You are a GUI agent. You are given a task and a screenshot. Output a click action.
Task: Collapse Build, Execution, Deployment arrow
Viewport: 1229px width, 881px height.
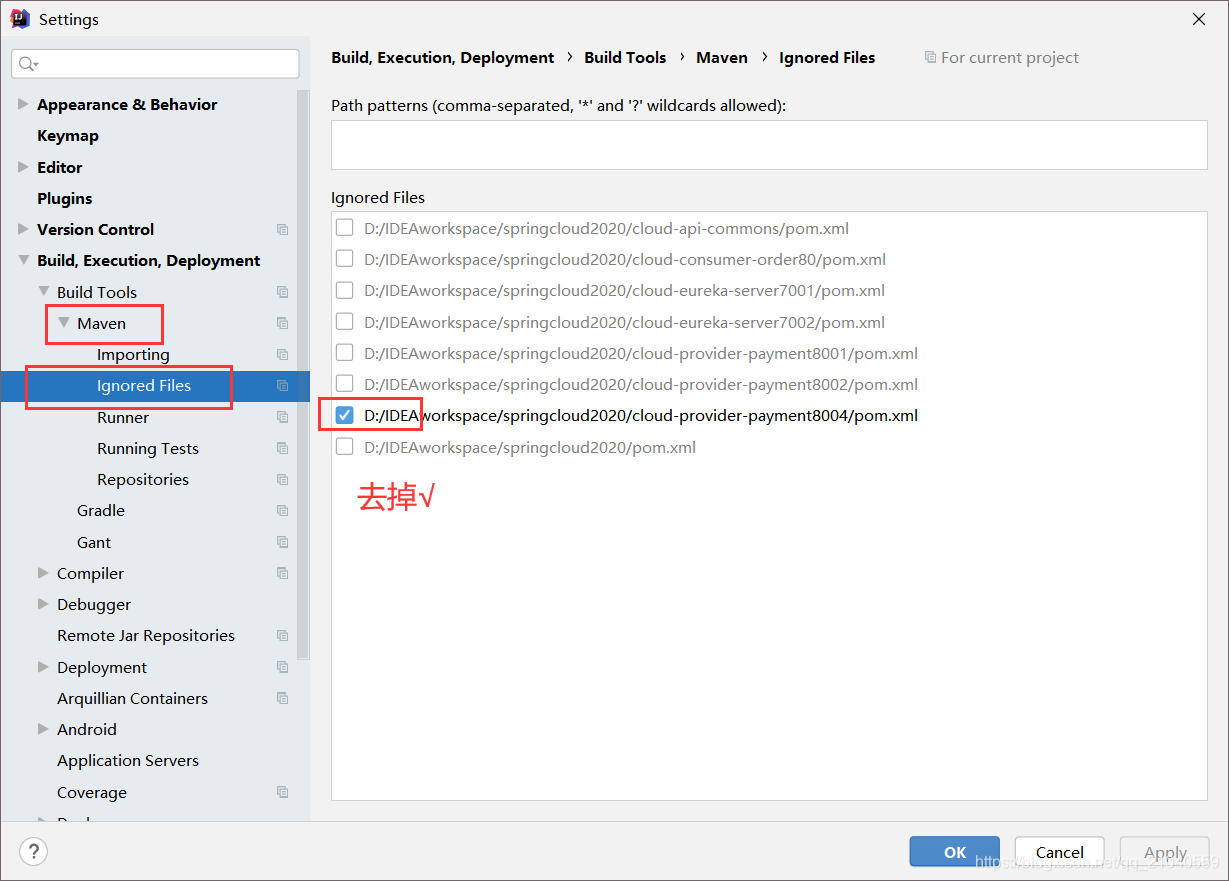23,260
